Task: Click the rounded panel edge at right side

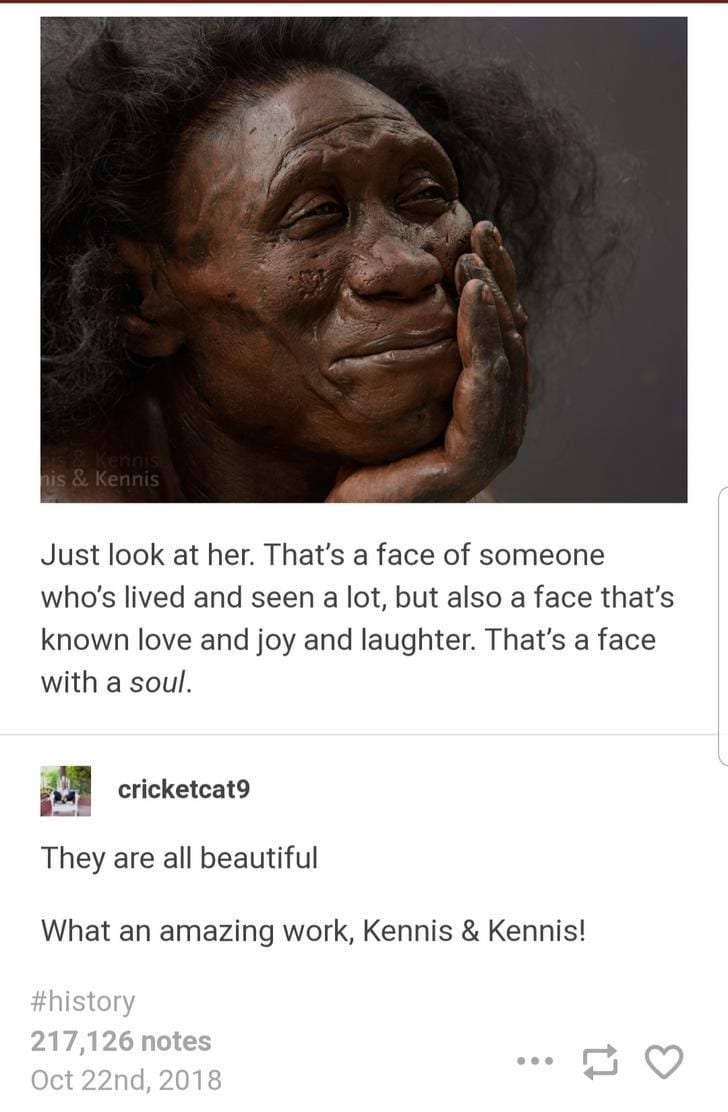Action: pyautogui.click(x=723, y=626)
